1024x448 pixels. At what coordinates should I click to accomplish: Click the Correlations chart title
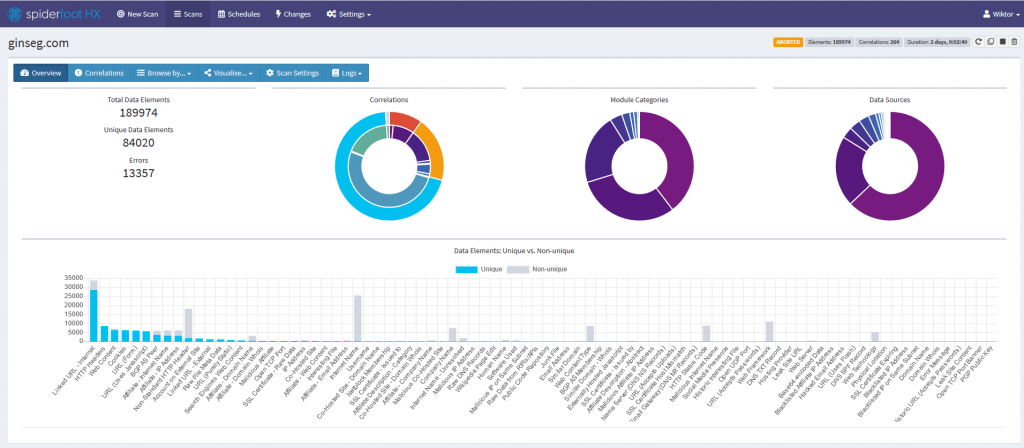point(389,100)
